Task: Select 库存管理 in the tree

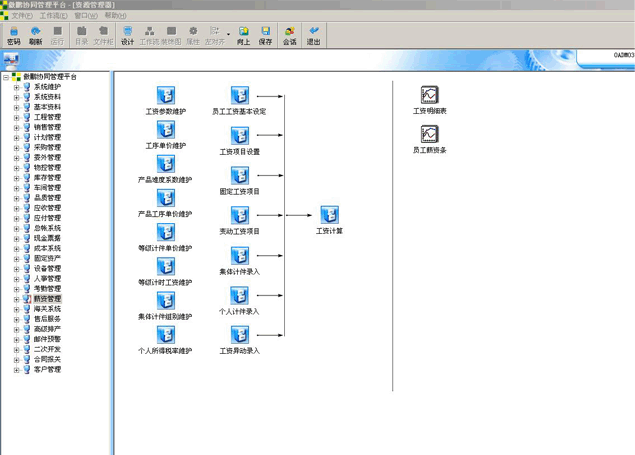Action: click(47, 178)
